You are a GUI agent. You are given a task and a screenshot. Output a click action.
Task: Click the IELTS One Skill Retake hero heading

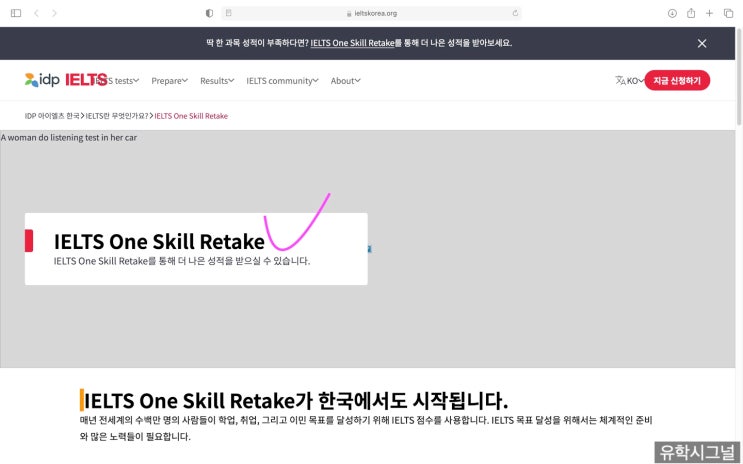(x=159, y=241)
